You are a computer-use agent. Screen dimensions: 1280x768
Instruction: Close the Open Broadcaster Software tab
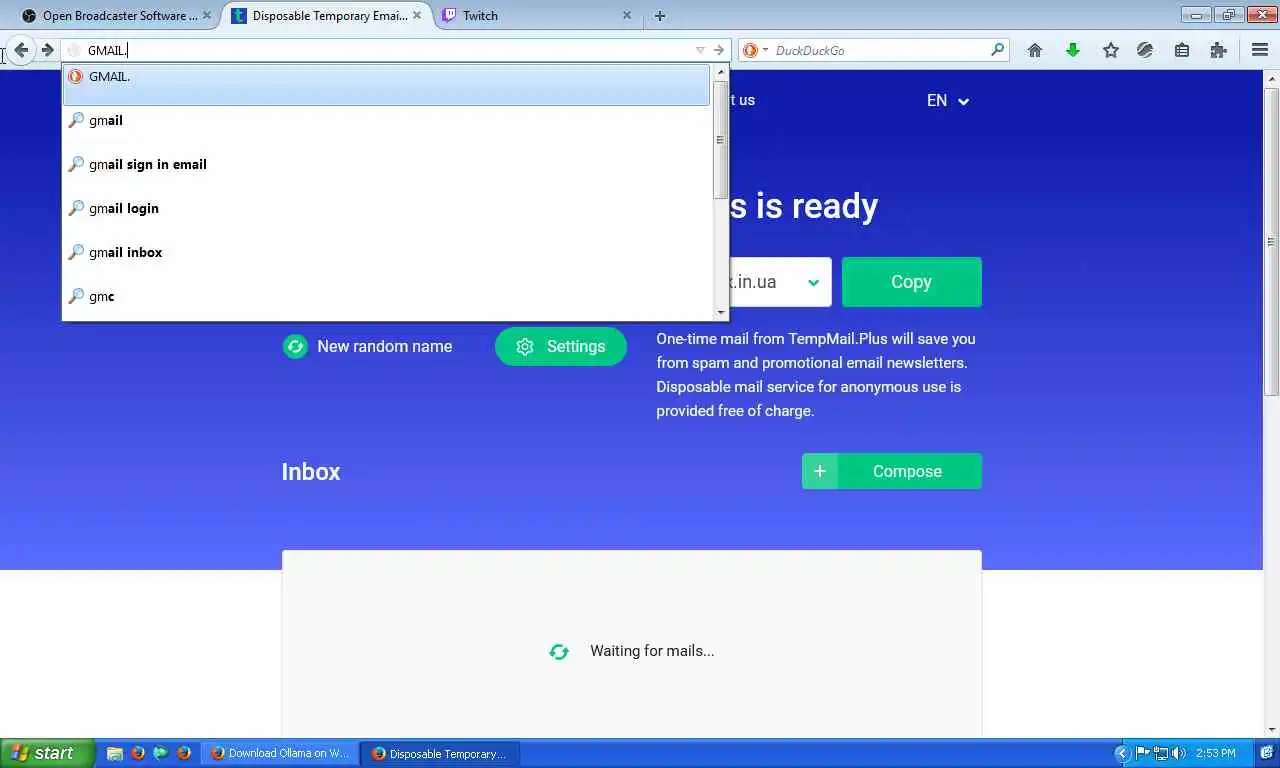point(207,15)
